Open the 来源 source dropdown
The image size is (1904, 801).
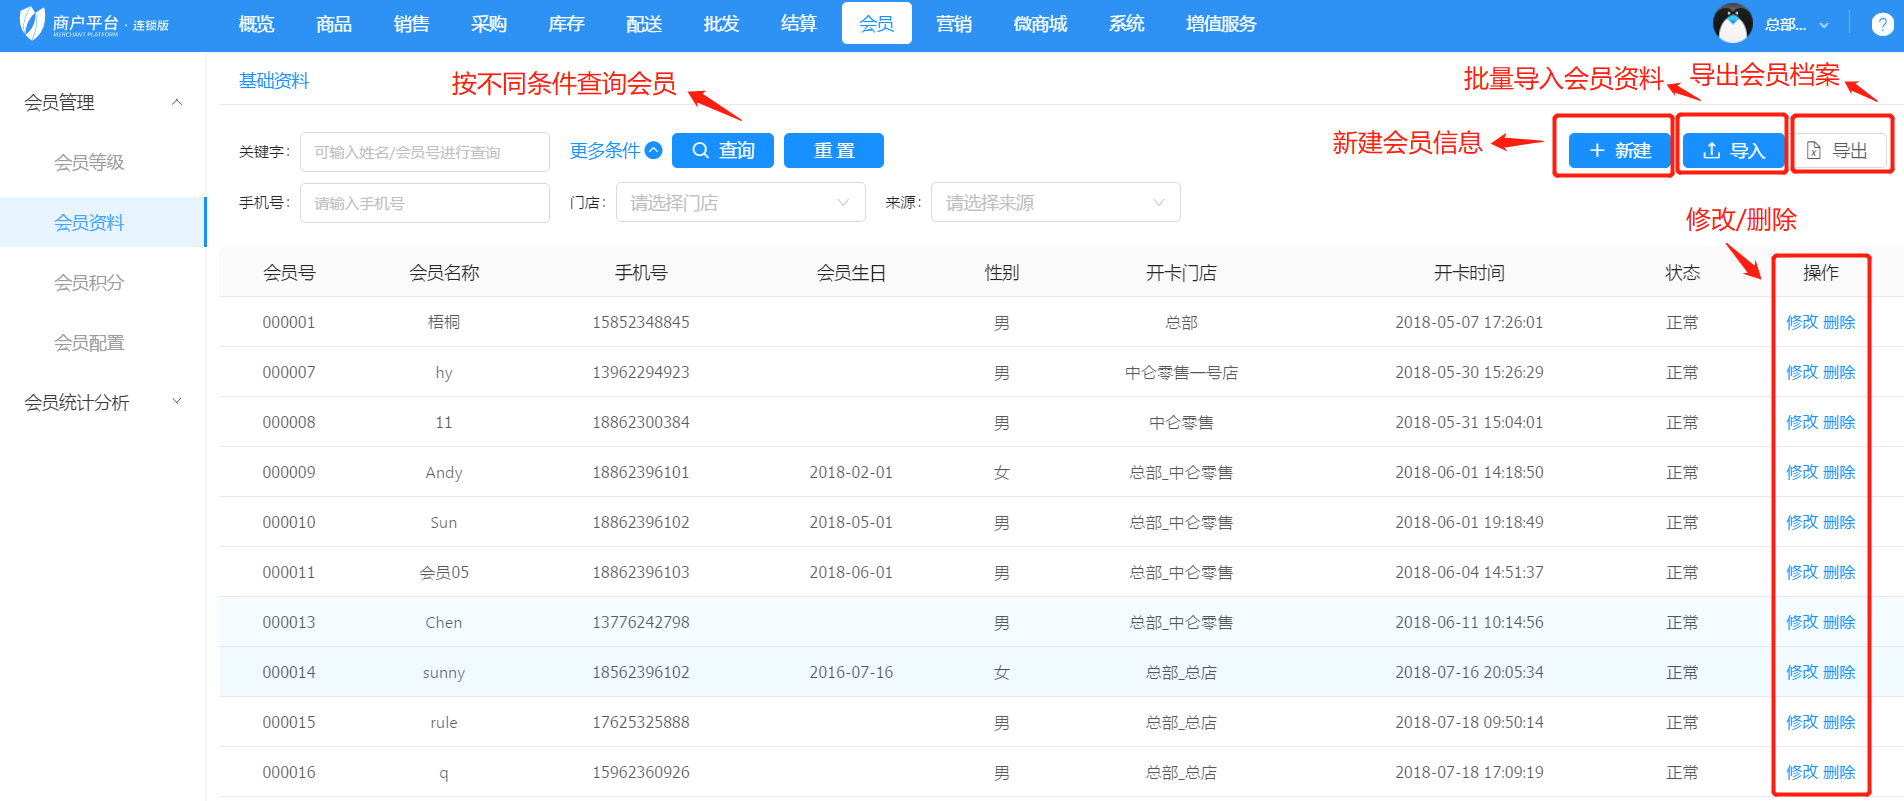1055,203
